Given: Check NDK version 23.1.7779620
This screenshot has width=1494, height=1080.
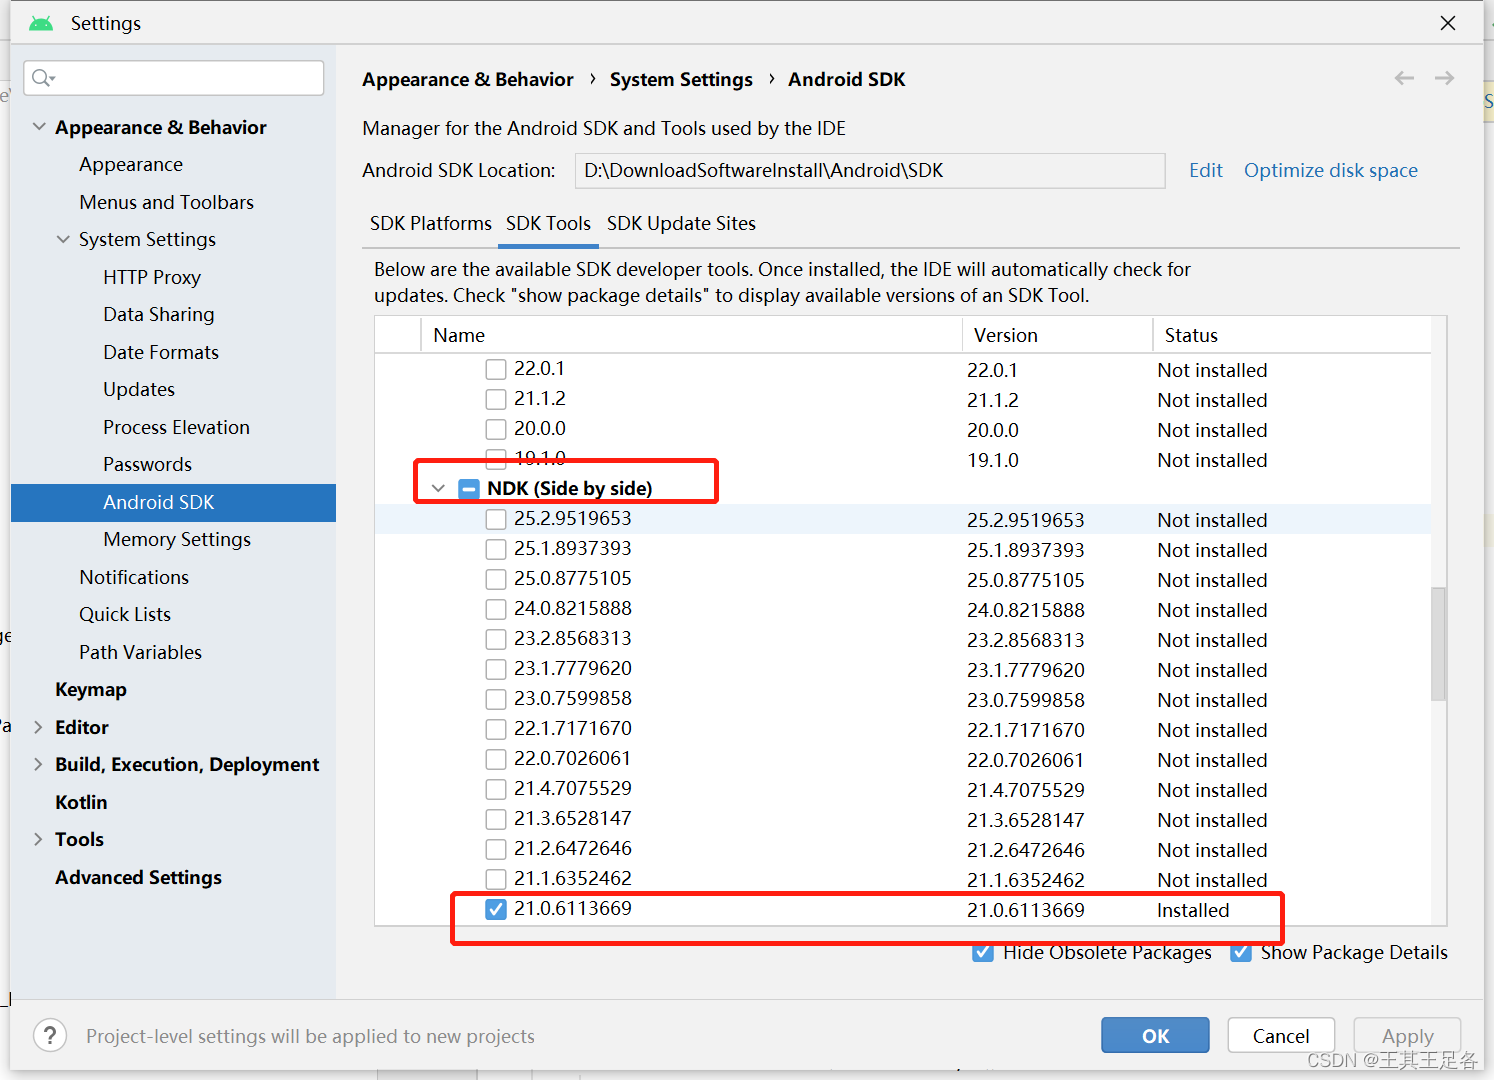Looking at the screenshot, I should click(x=496, y=669).
